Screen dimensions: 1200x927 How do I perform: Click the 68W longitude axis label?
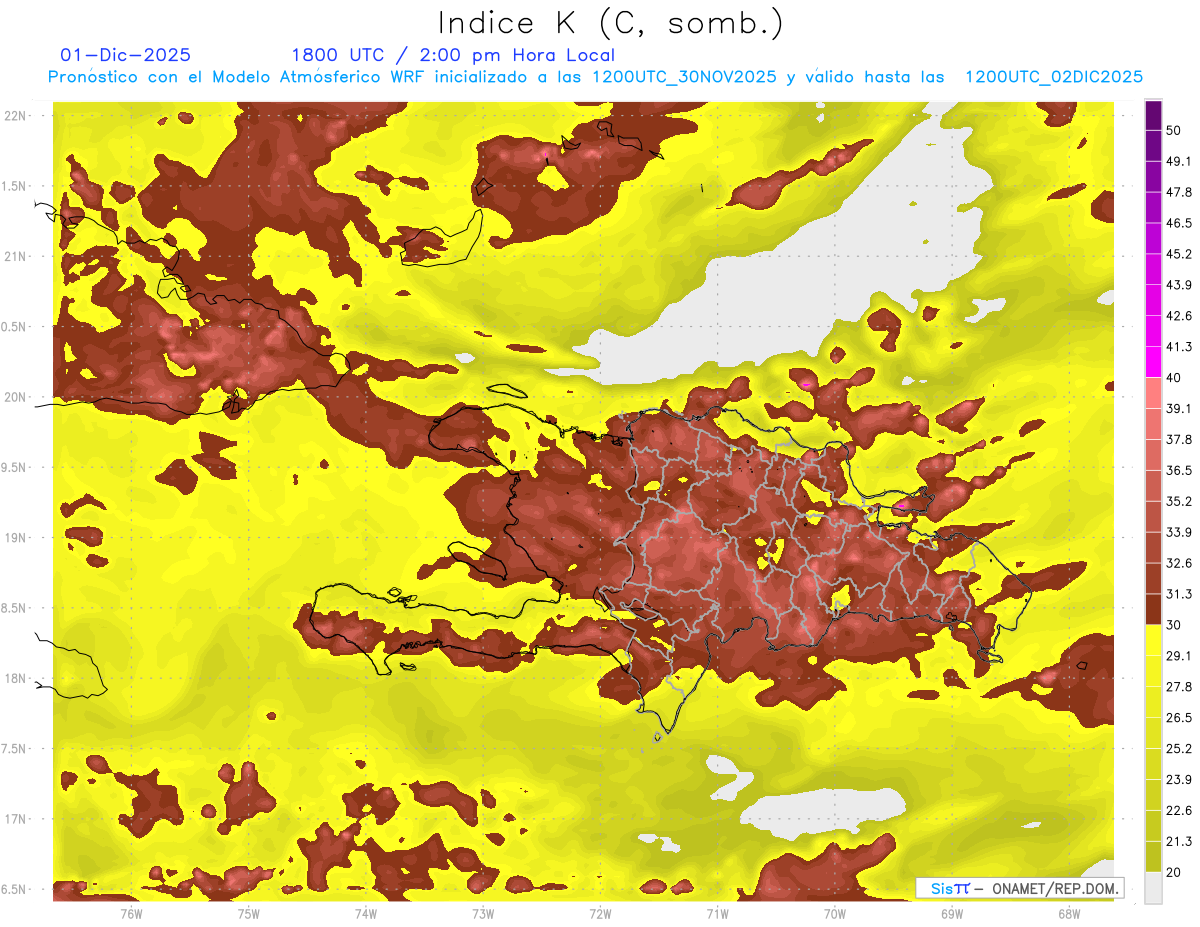1068,913
